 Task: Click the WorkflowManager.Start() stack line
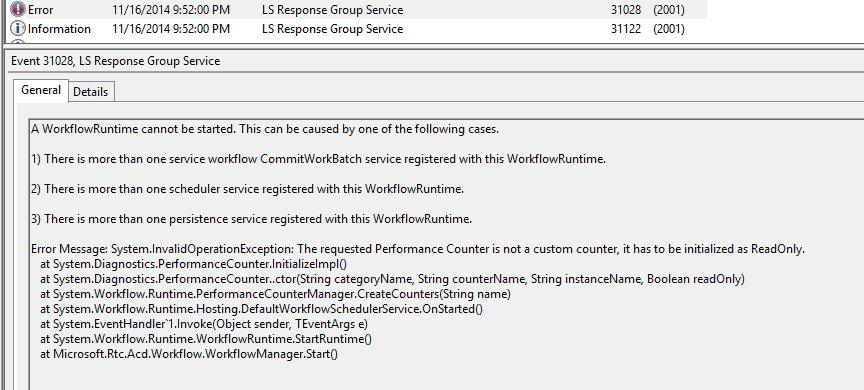click(x=189, y=354)
